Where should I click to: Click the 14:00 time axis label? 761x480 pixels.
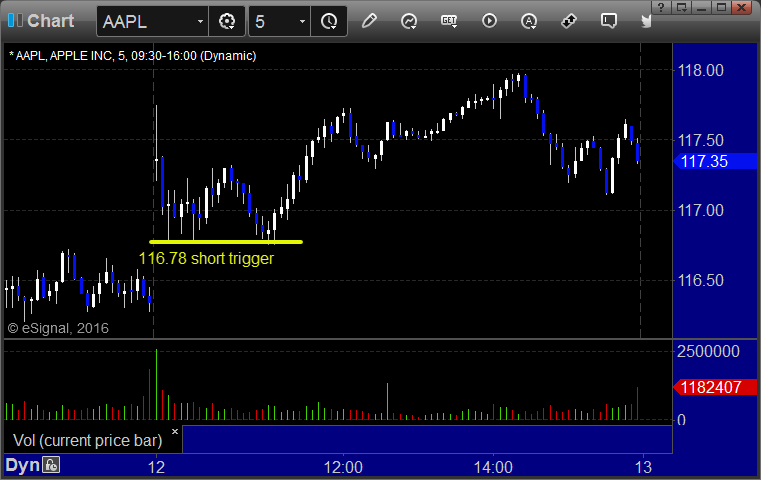coord(493,467)
